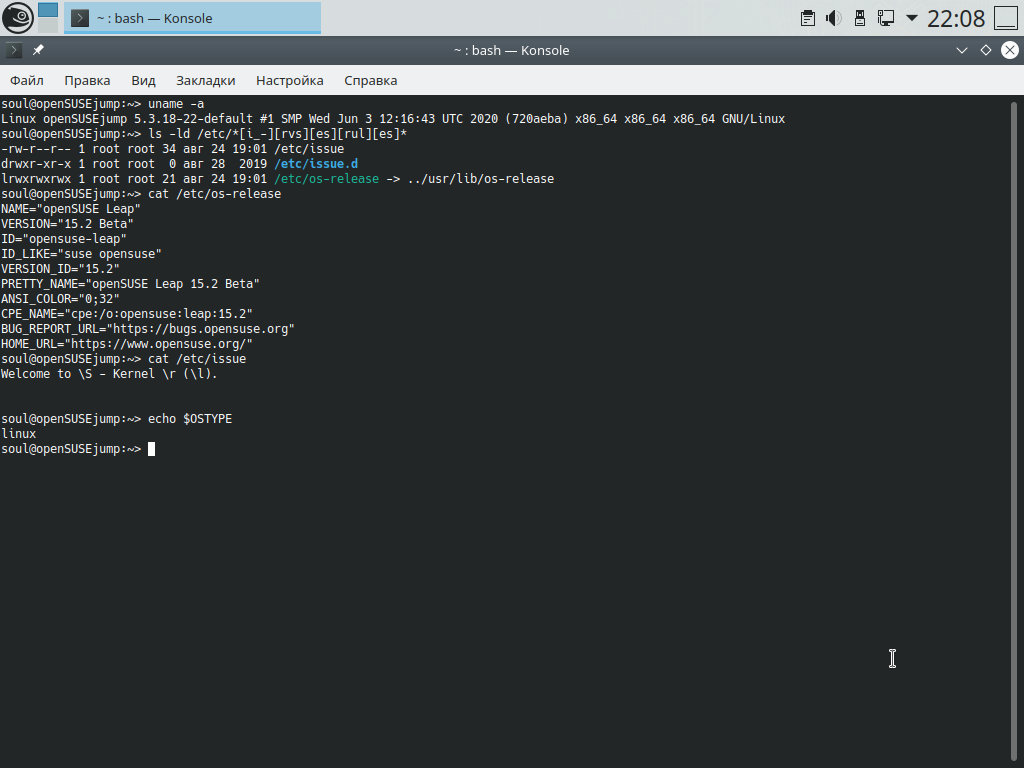Toggle the pin on all desktops icon
This screenshot has height=768, width=1024.
pyautogui.click(x=39, y=50)
